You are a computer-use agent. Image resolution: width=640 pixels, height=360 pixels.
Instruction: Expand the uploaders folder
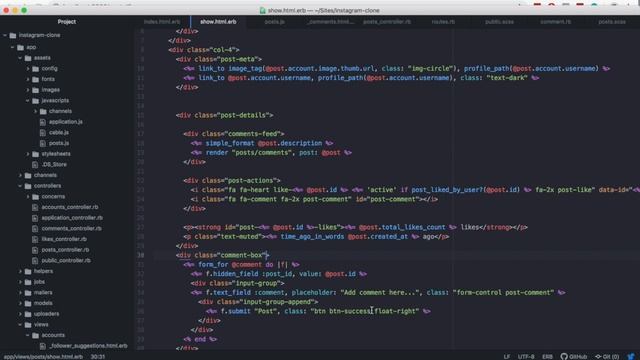pos(20,314)
